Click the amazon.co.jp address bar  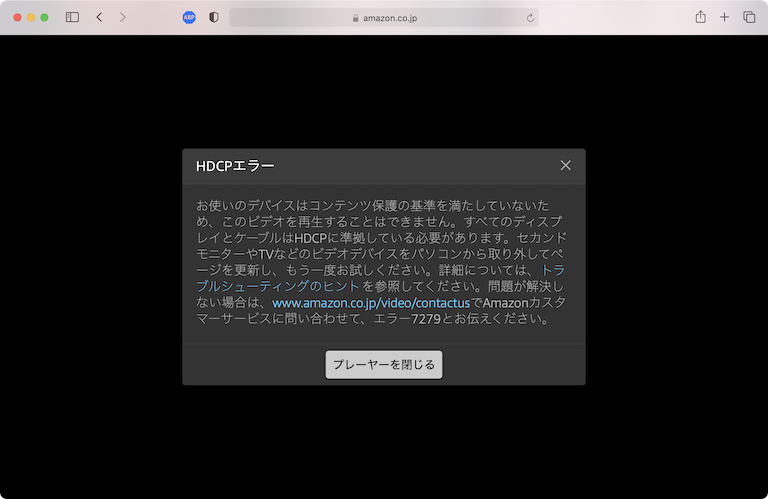(x=384, y=18)
